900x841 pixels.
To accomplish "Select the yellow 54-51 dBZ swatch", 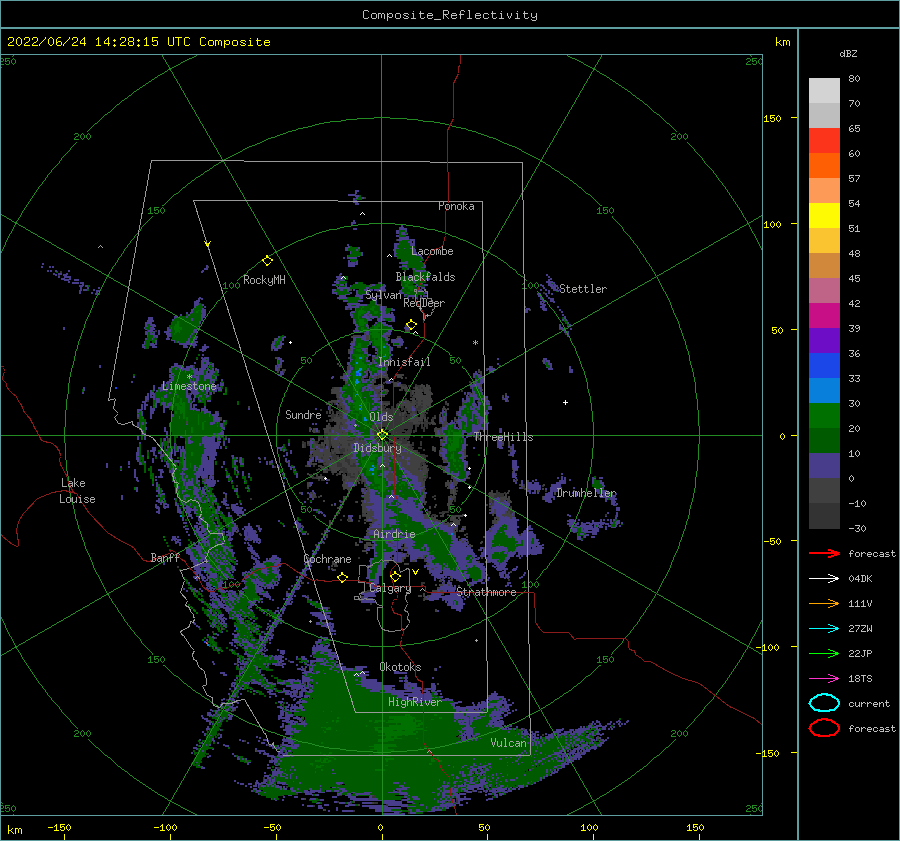I will (x=824, y=216).
